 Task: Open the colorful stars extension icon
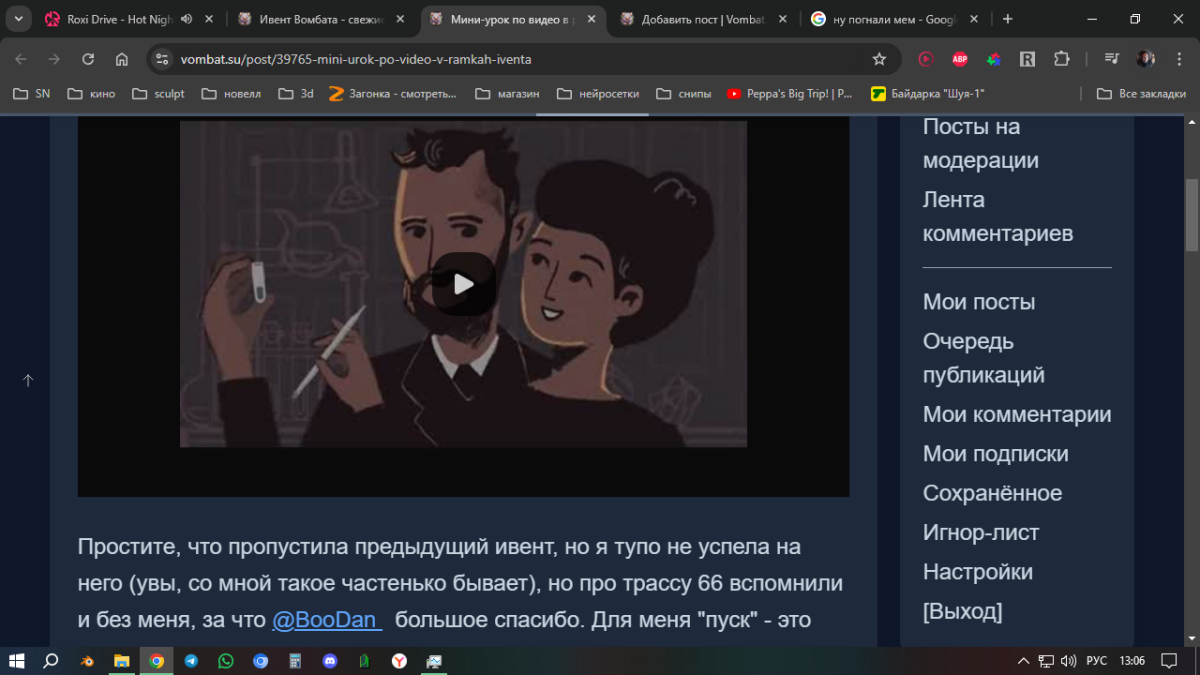click(x=993, y=59)
